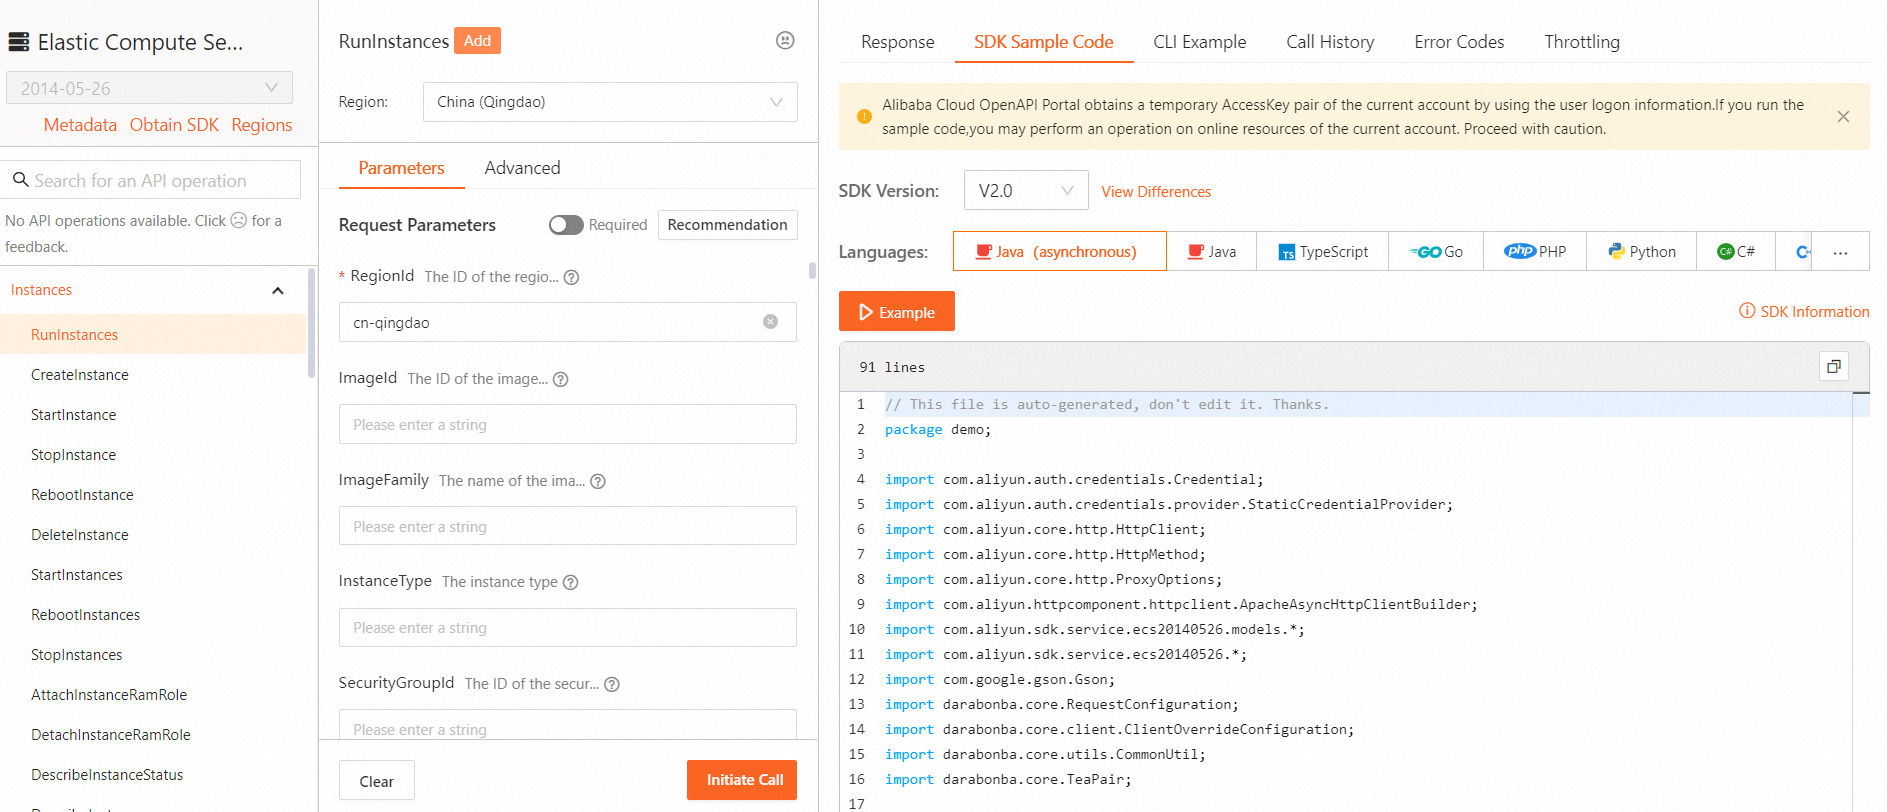Select StartInstance in the API list
This screenshot has height=812, width=1887.
coord(153,414)
